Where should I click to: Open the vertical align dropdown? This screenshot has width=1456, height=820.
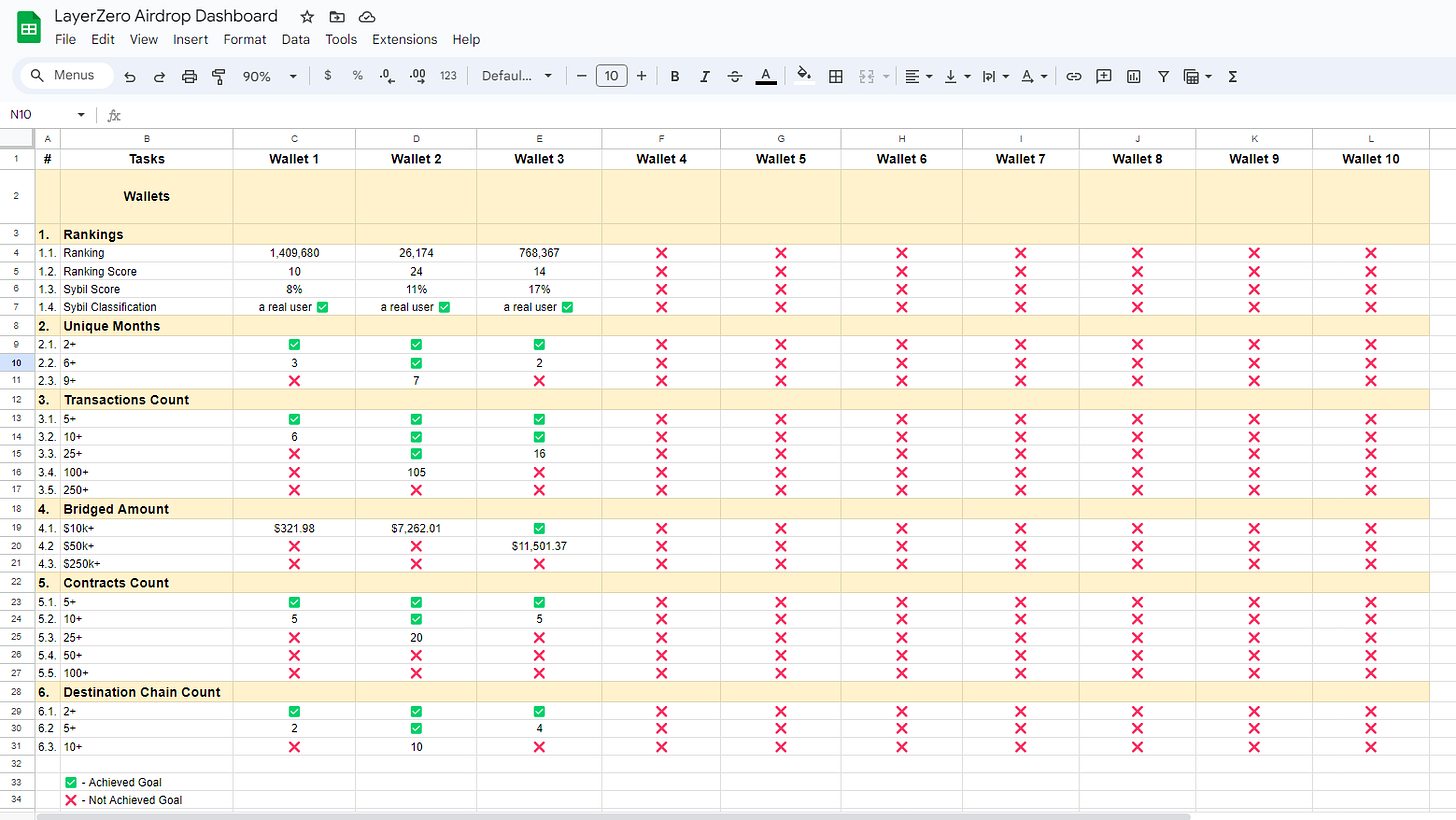957,76
